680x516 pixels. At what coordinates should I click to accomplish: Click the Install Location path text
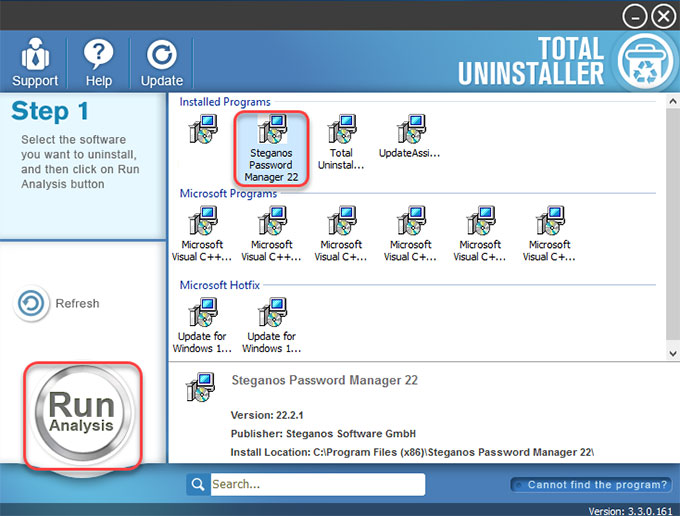[412, 452]
